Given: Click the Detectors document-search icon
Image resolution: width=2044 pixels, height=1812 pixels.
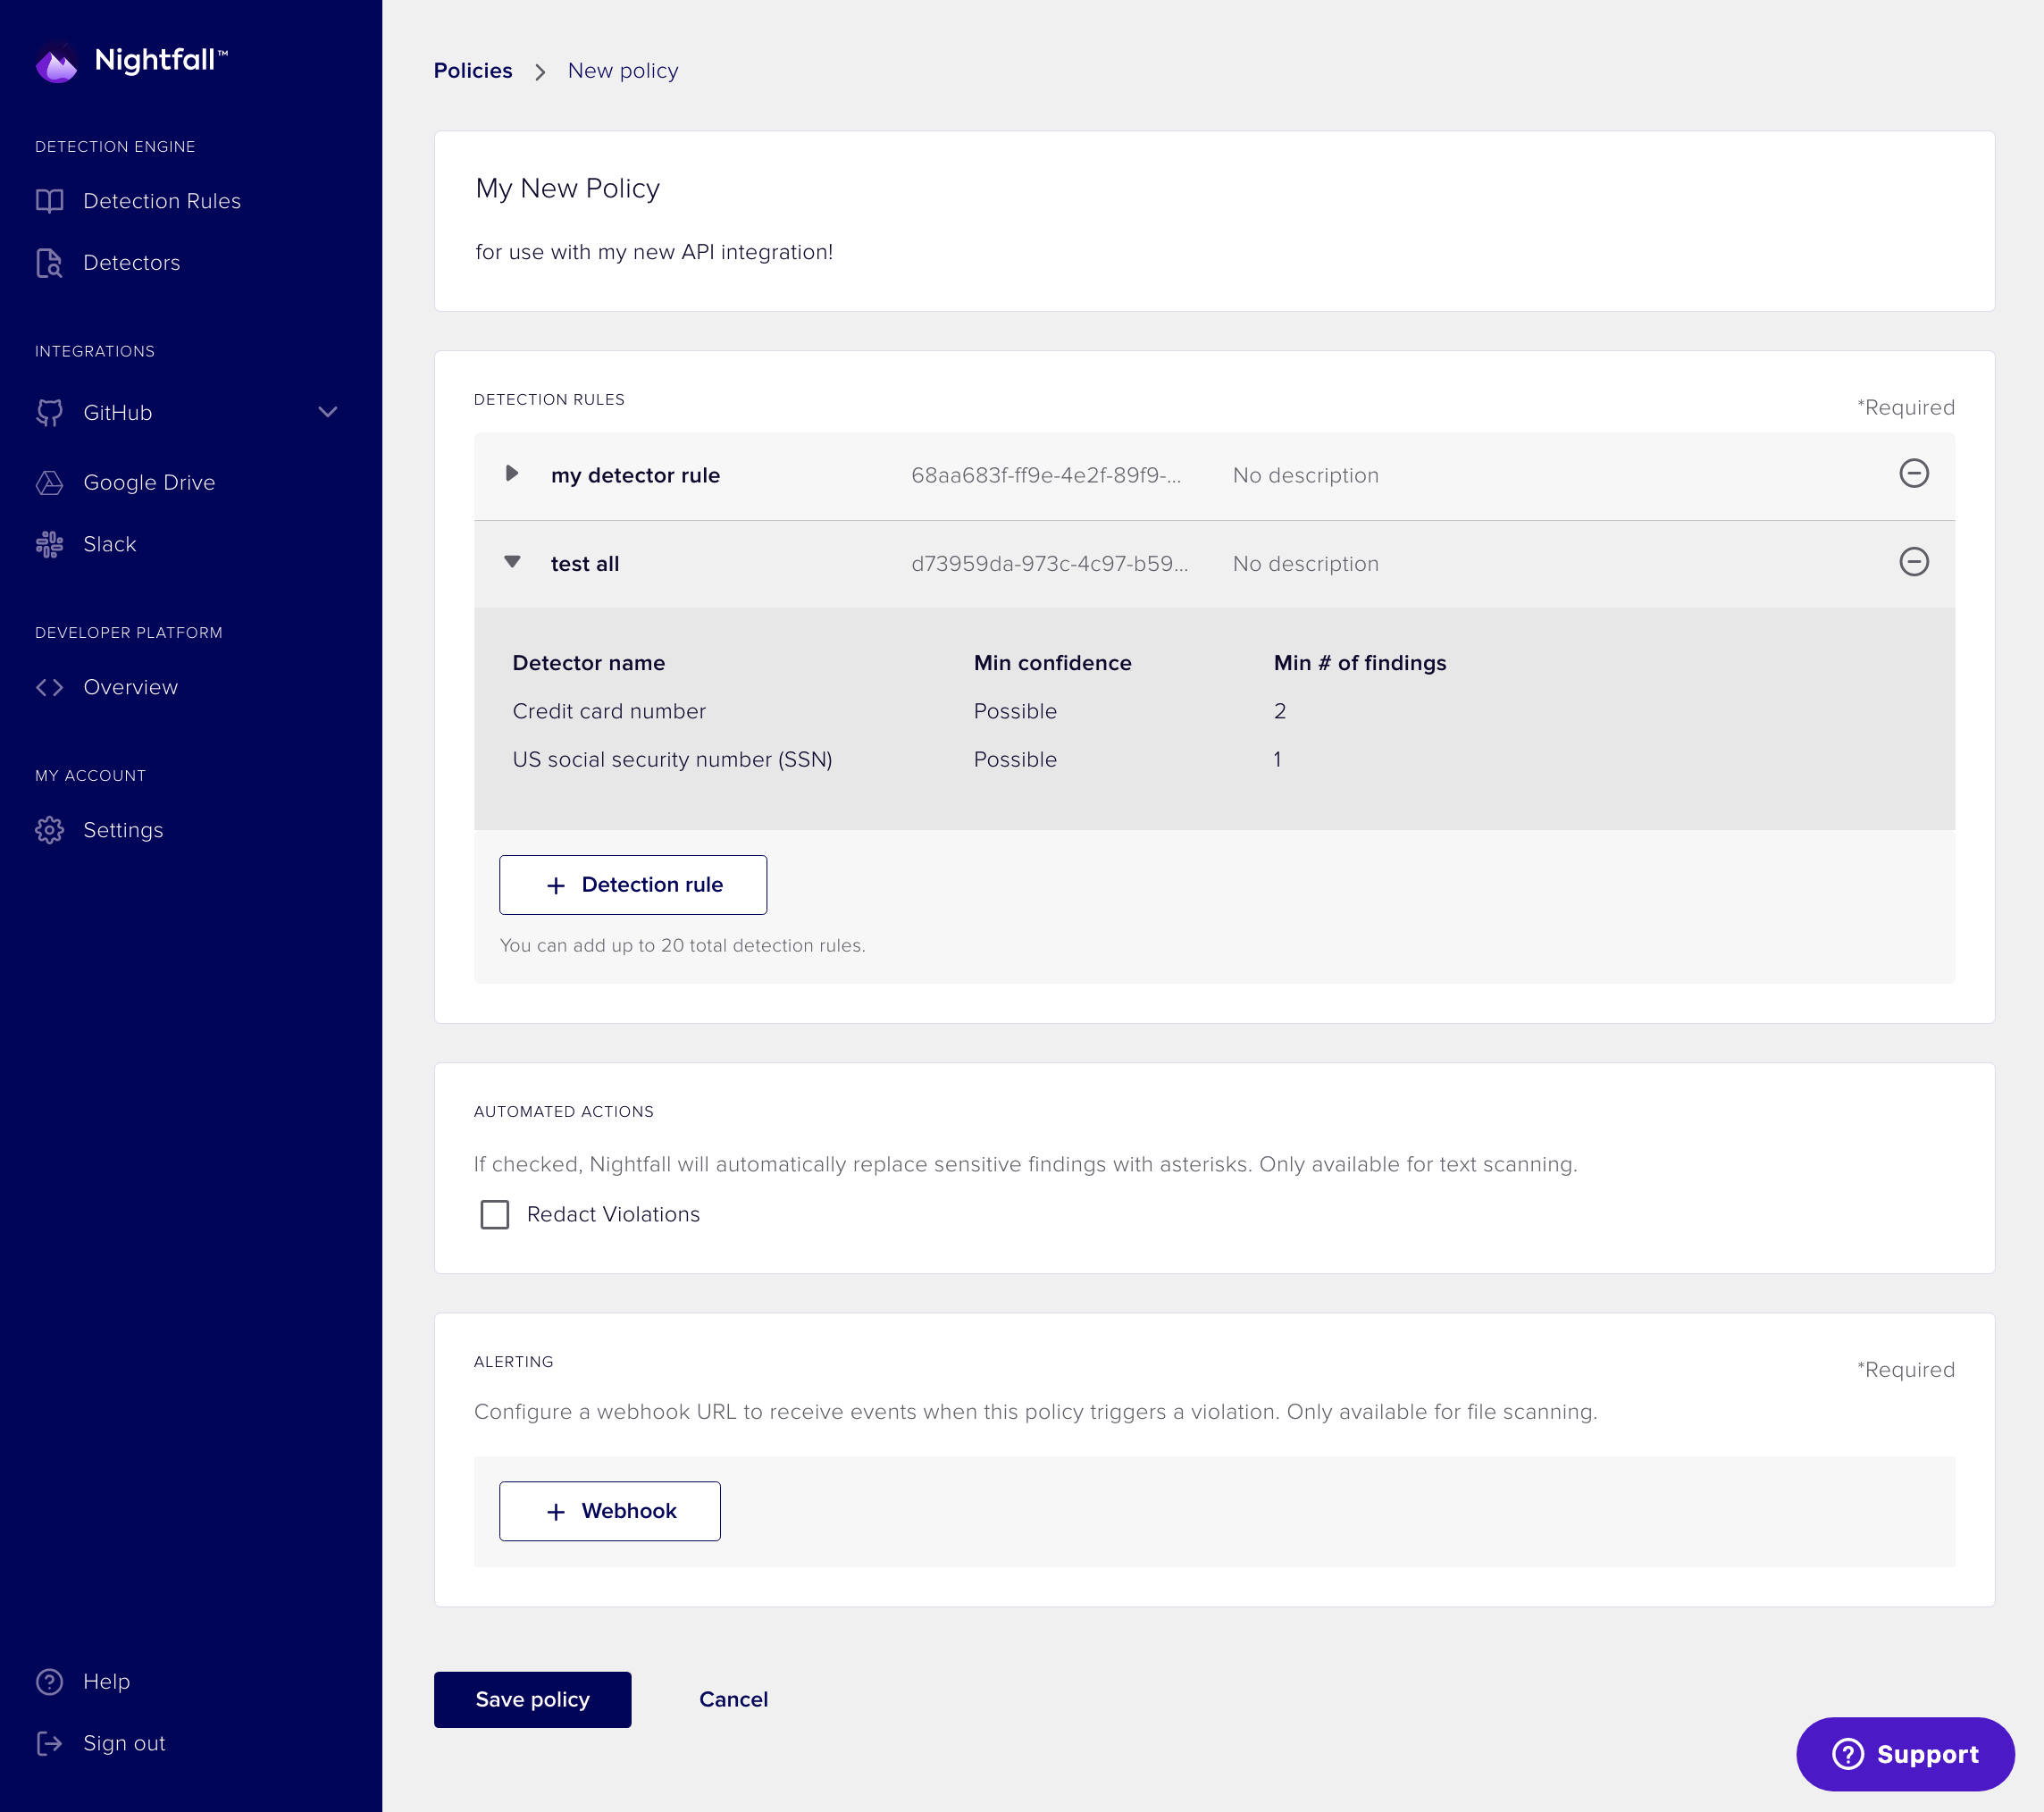Looking at the screenshot, I should point(49,263).
